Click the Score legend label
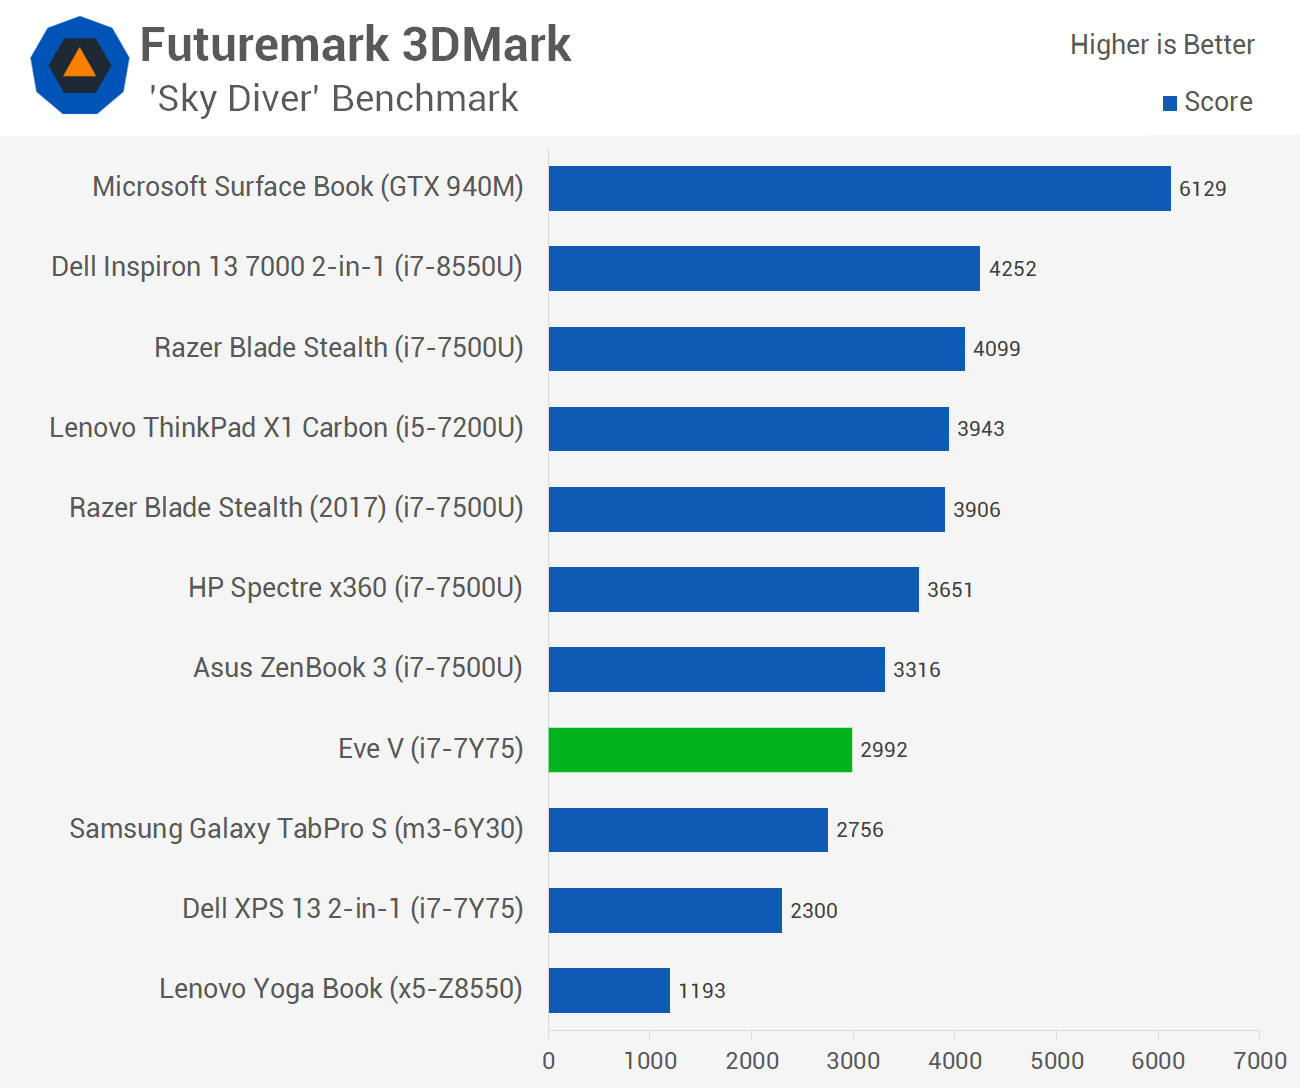This screenshot has width=1300, height=1088. pyautogui.click(x=1218, y=102)
